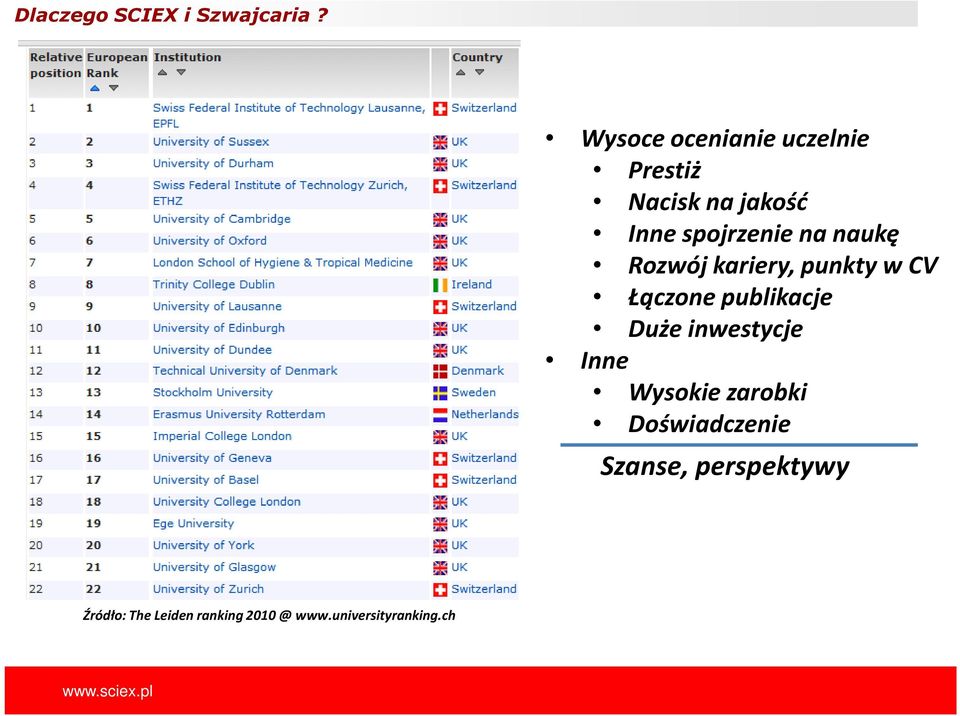Viewport: 960px width, 716px height.
Task: Click the slide title 'Dlaczego SCIEX i Szwajcaria ?'
Action: click(171, 15)
